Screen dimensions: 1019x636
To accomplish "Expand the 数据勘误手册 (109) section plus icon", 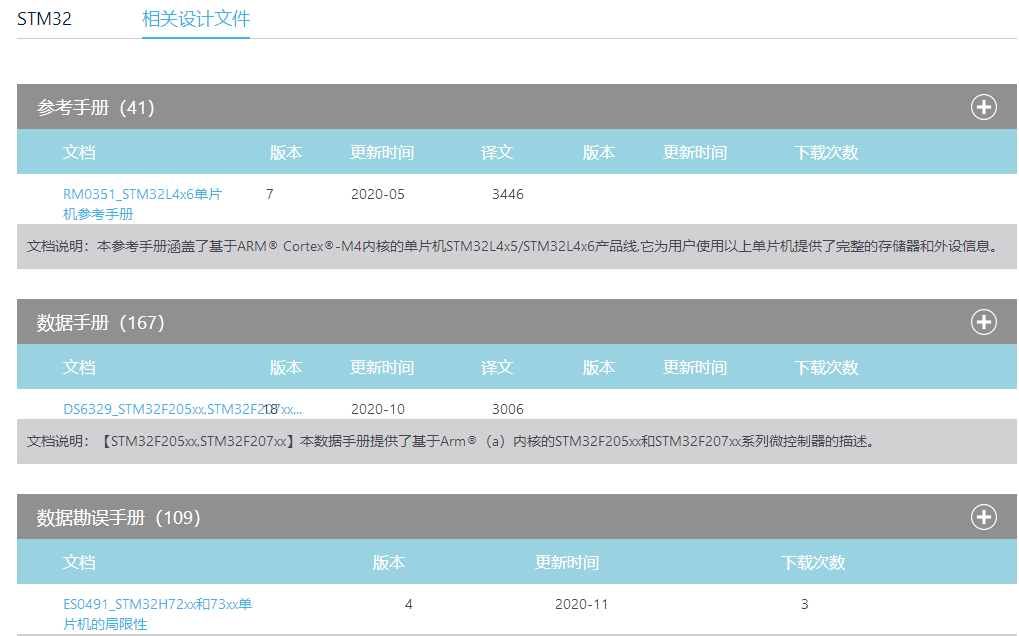I will 983,517.
